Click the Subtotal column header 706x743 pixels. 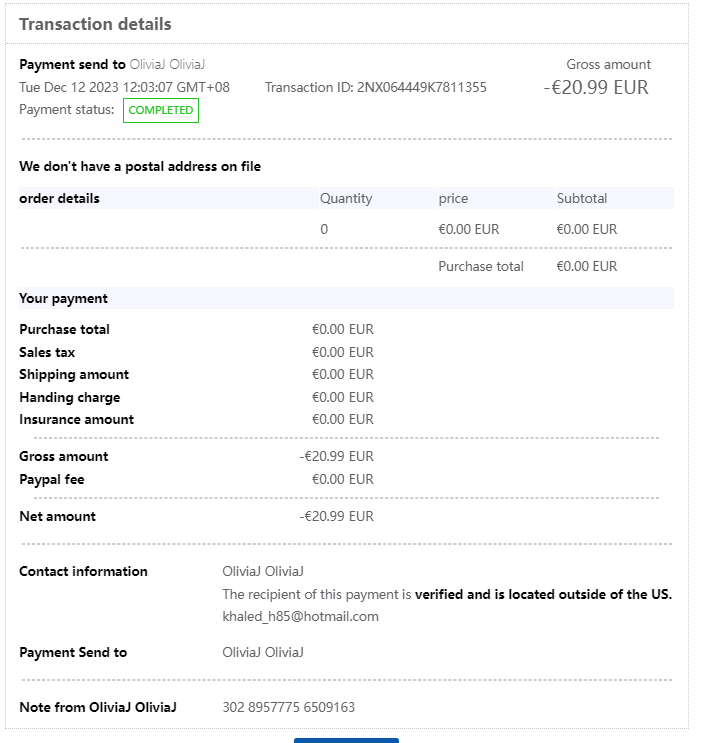(x=582, y=198)
